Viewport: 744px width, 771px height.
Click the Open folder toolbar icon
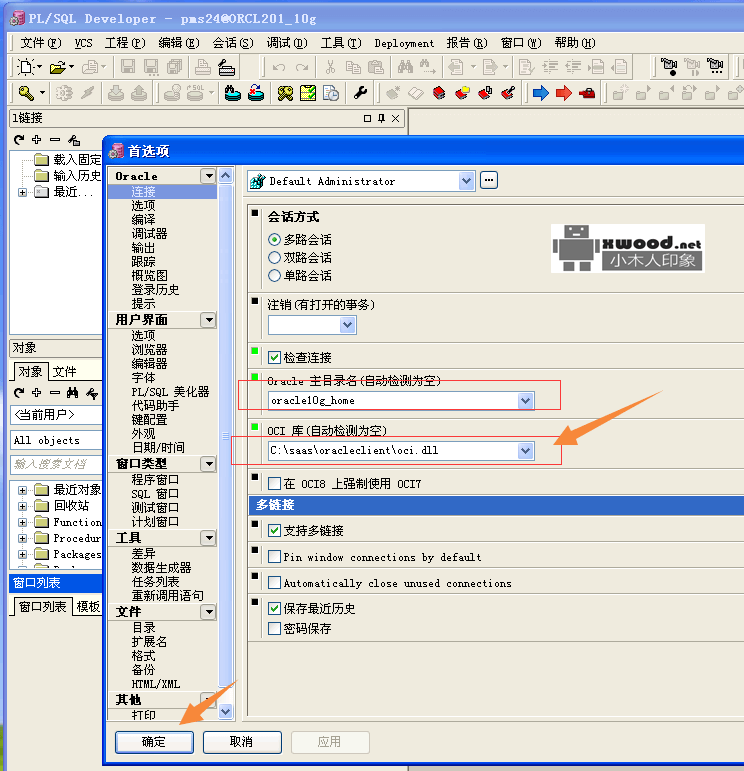click(58, 67)
